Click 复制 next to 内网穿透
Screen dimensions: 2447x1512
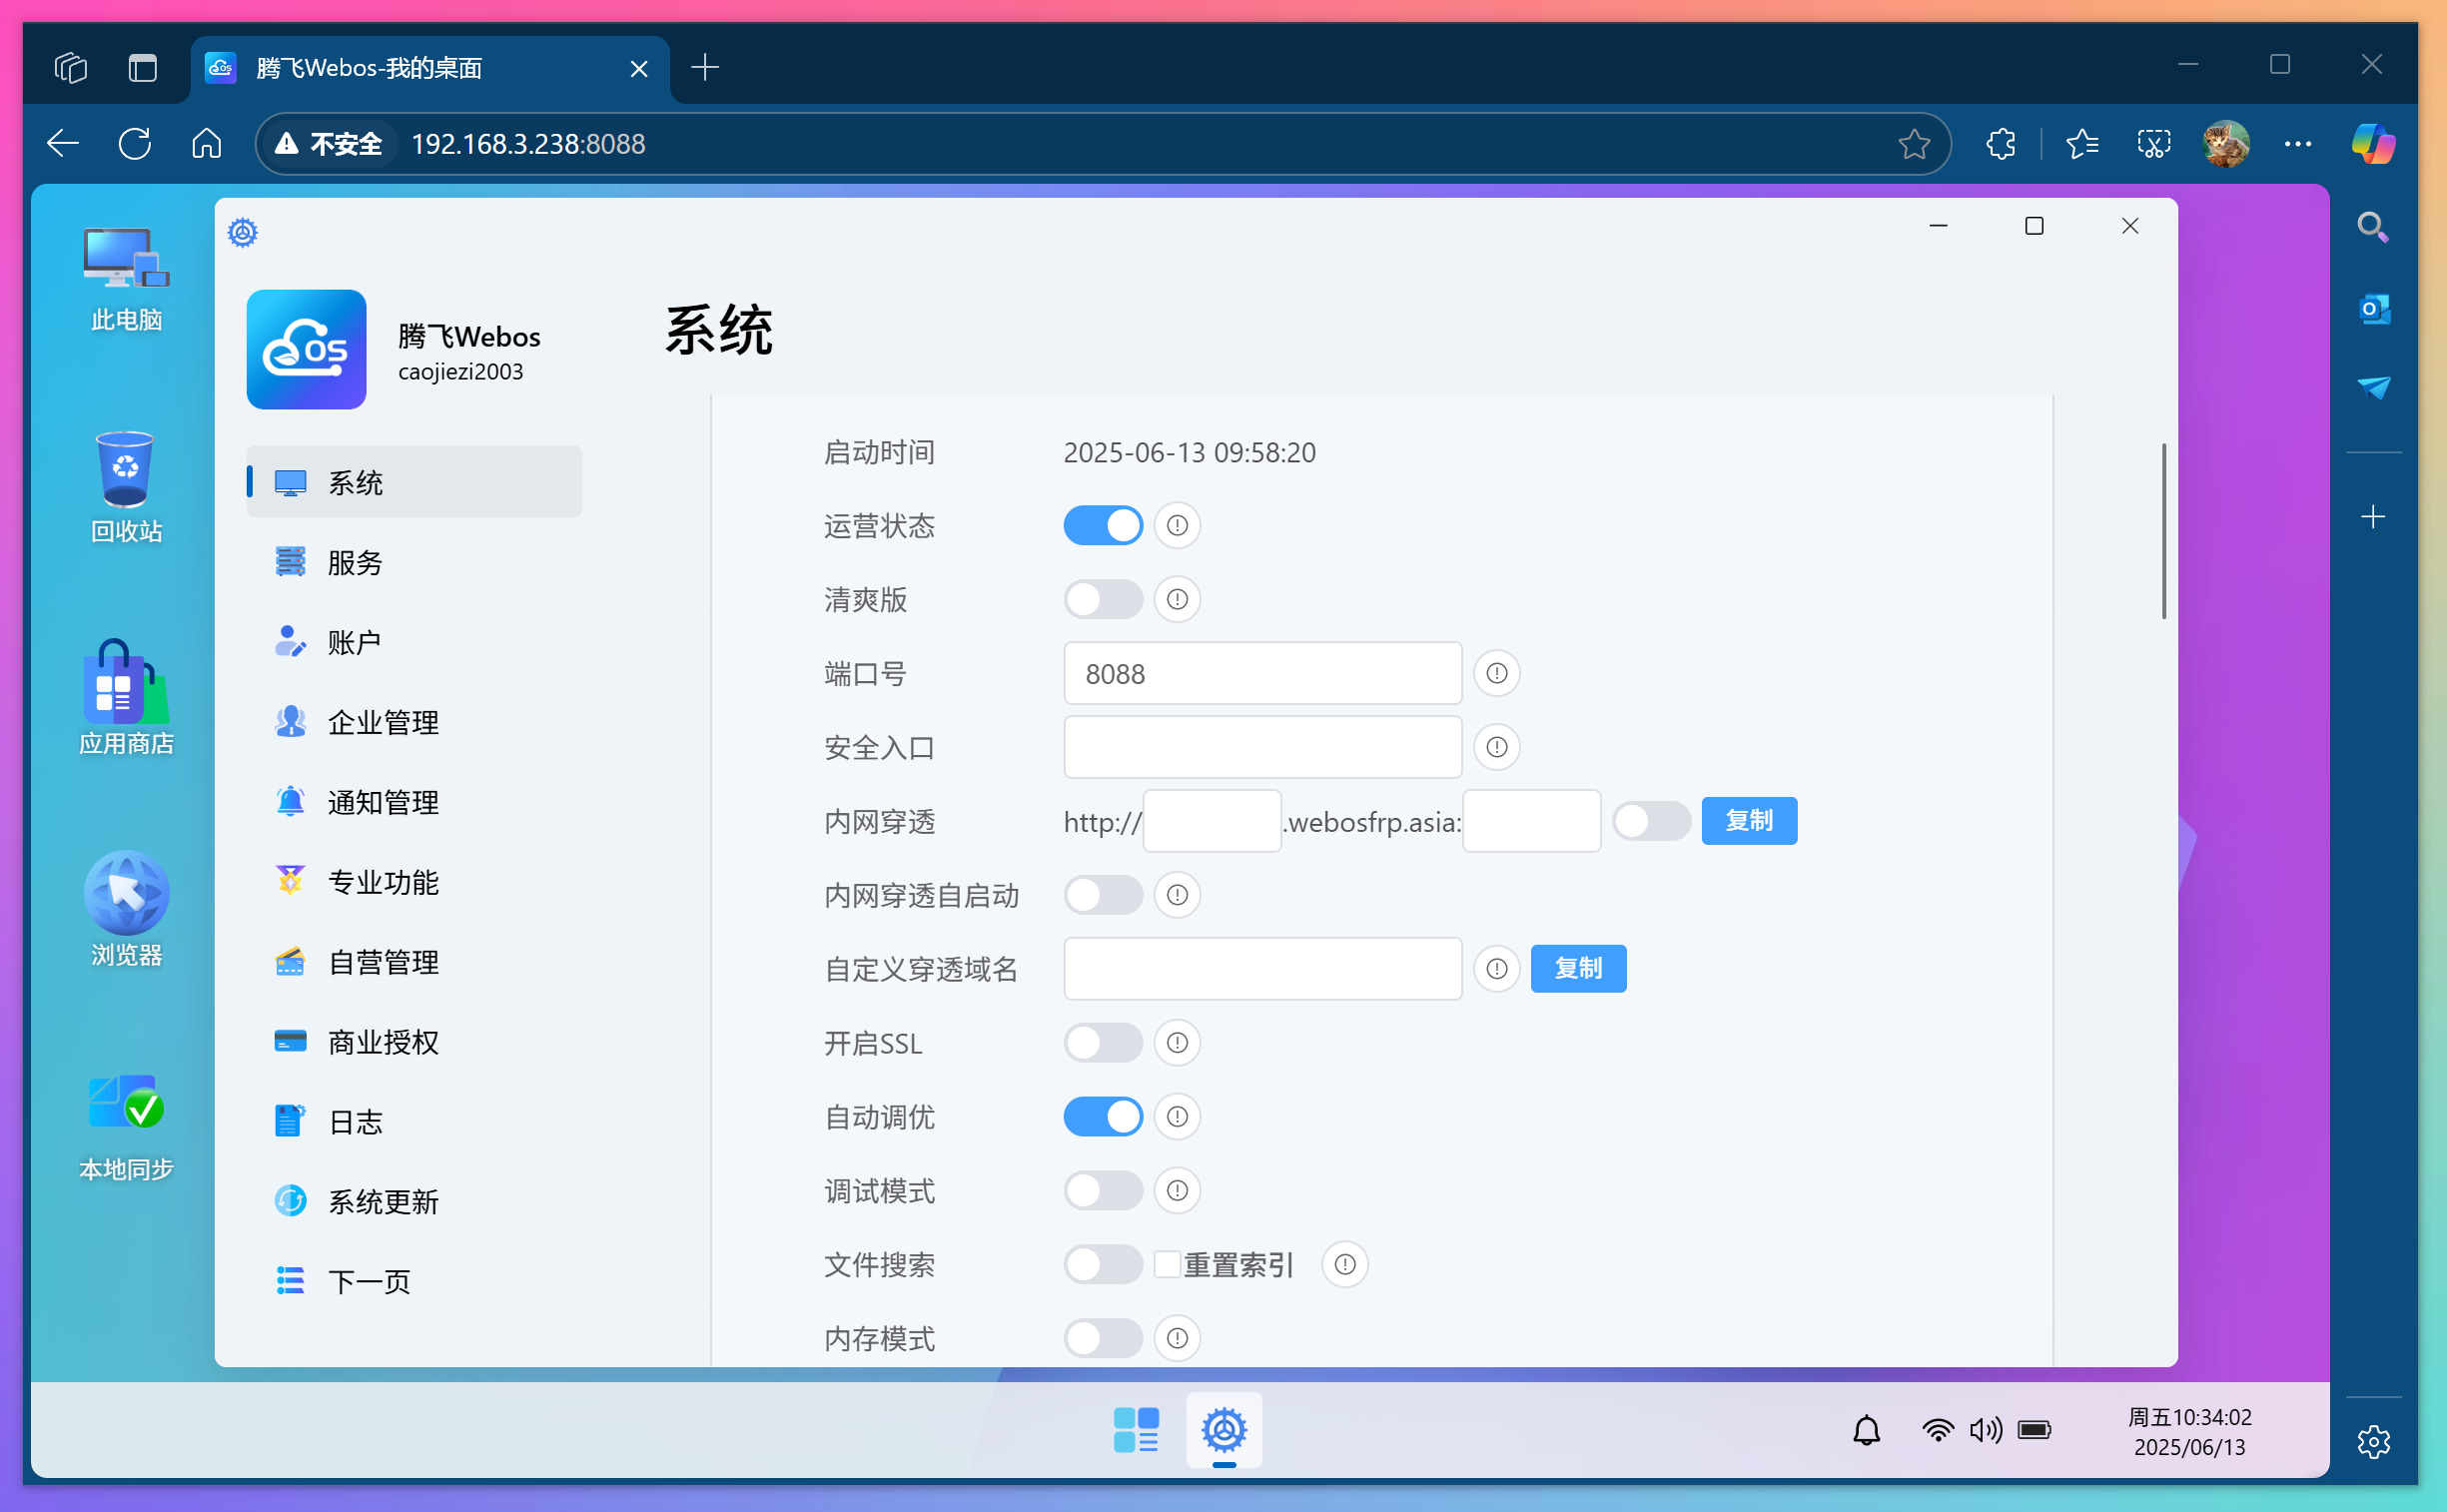click(x=1749, y=820)
